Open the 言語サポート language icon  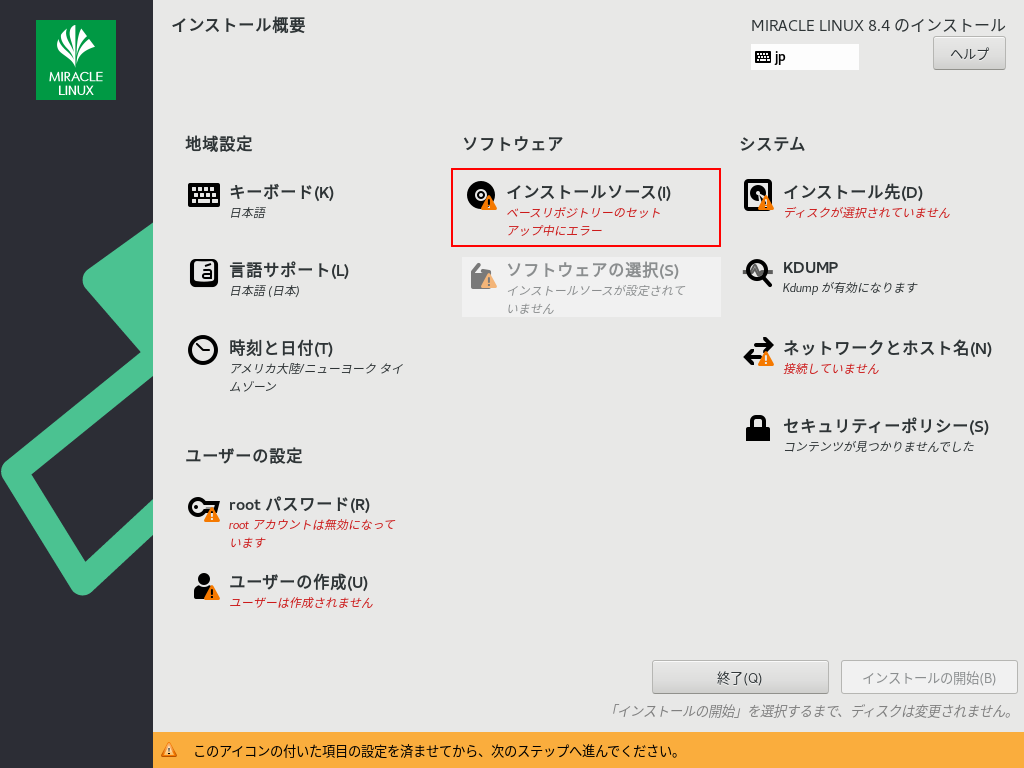click(204, 273)
